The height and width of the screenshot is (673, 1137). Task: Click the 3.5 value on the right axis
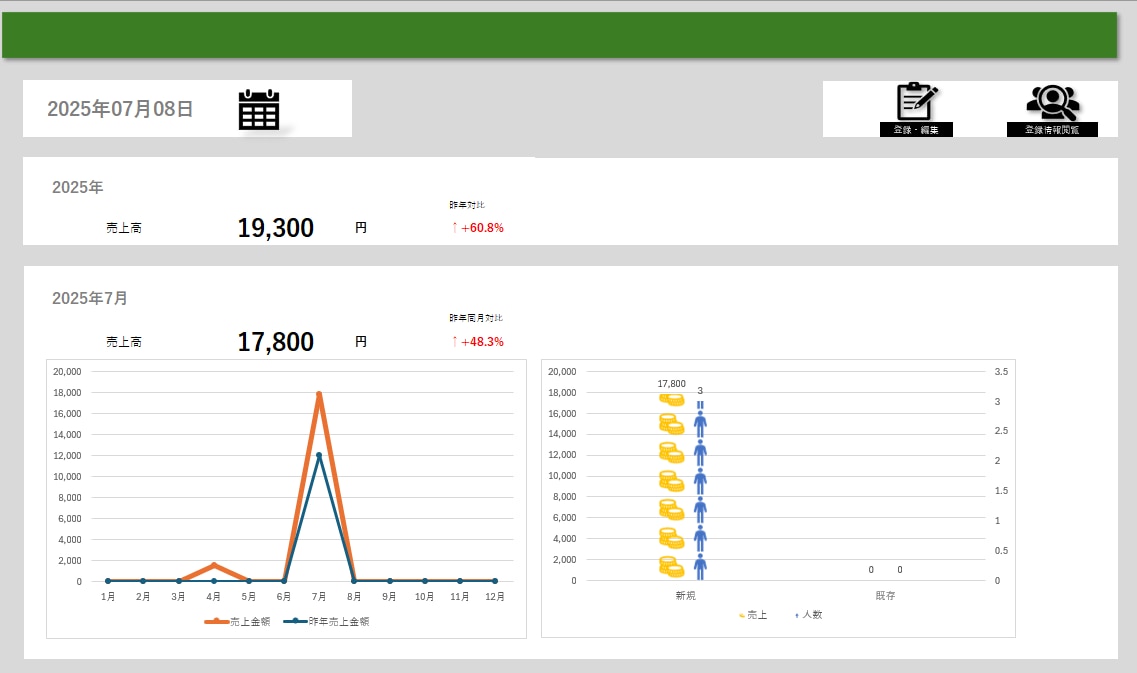(1001, 371)
